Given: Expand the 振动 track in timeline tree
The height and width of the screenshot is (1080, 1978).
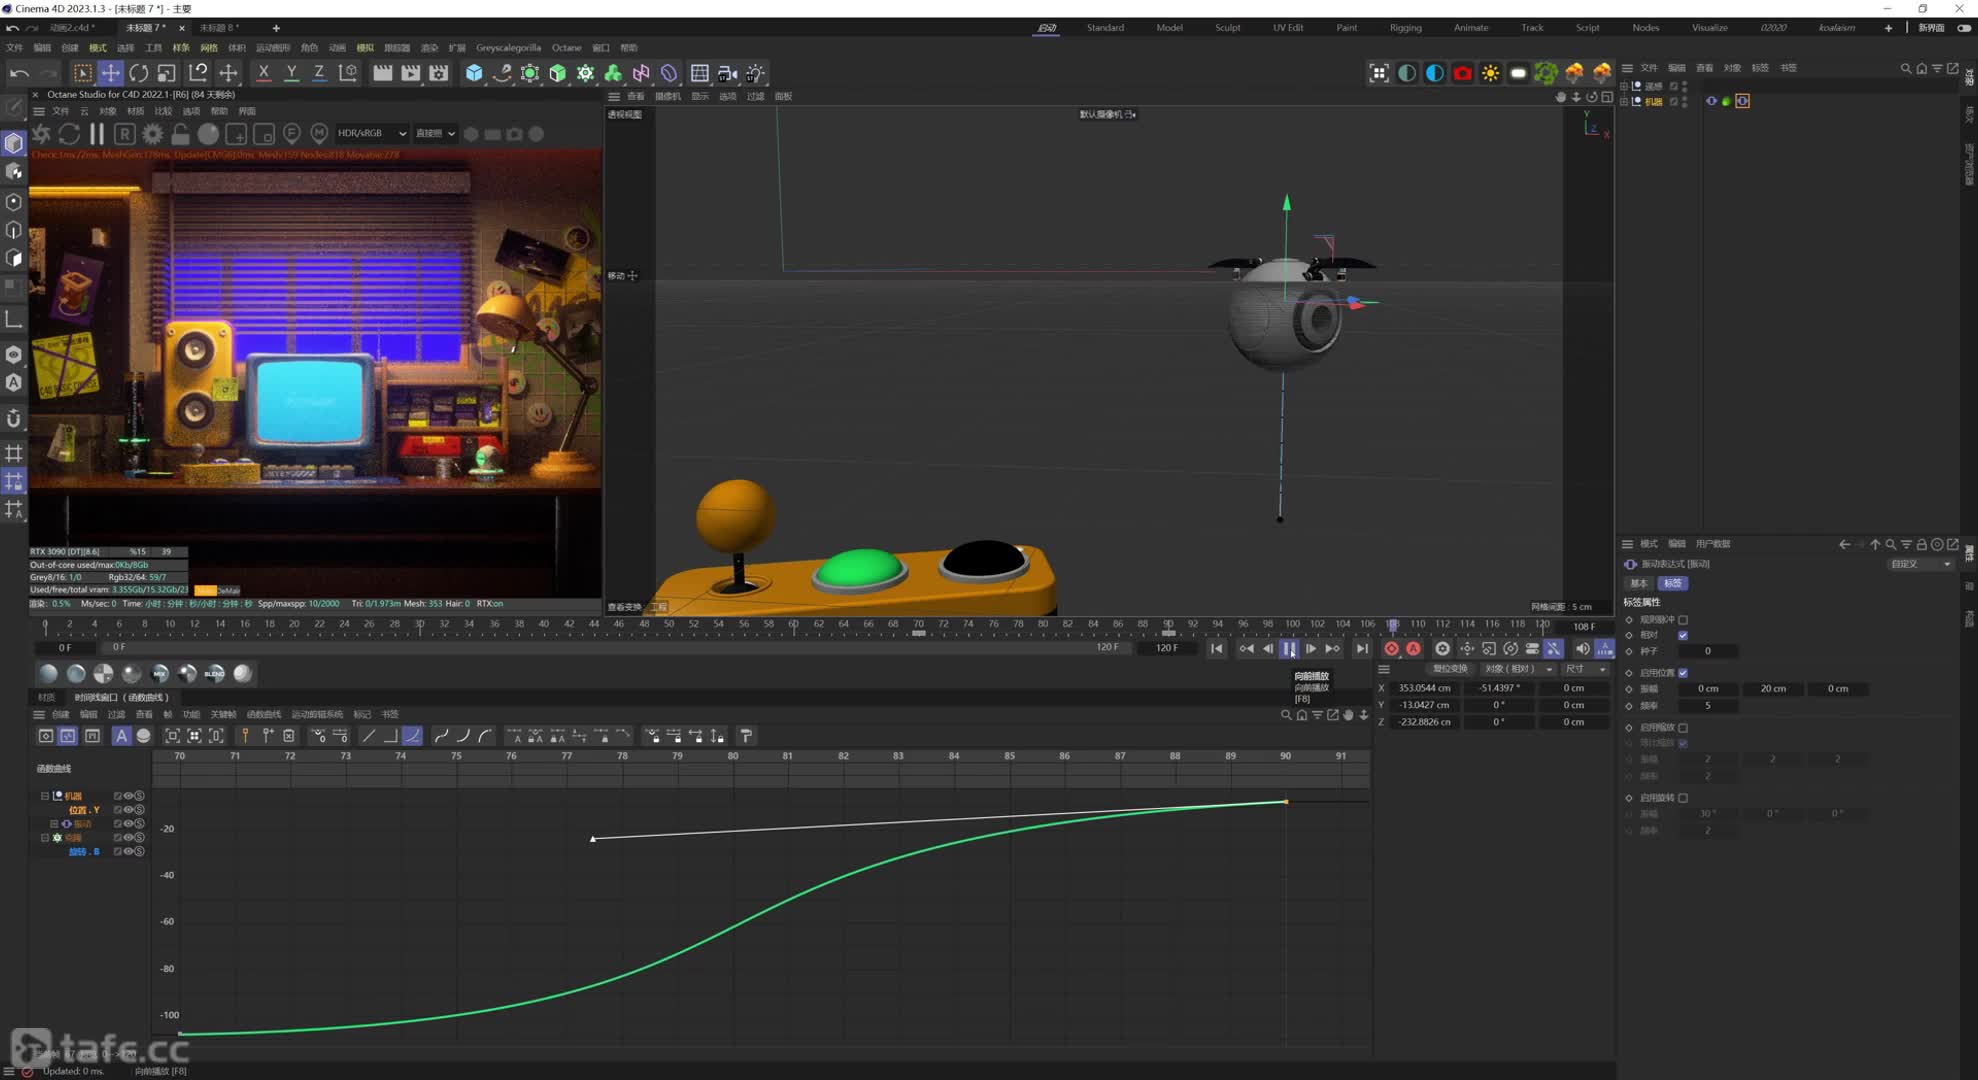Looking at the screenshot, I should pyautogui.click(x=55, y=824).
